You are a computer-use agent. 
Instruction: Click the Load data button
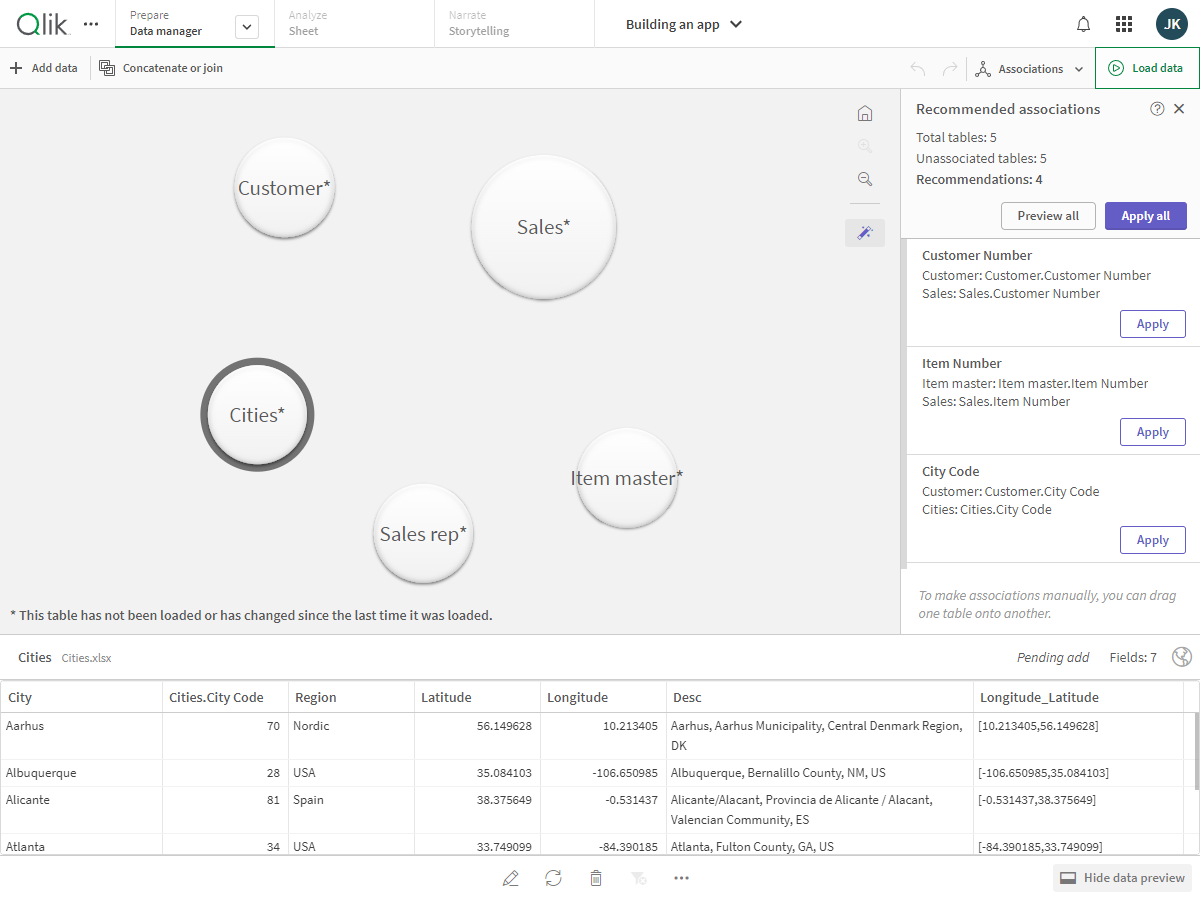pyautogui.click(x=1147, y=68)
